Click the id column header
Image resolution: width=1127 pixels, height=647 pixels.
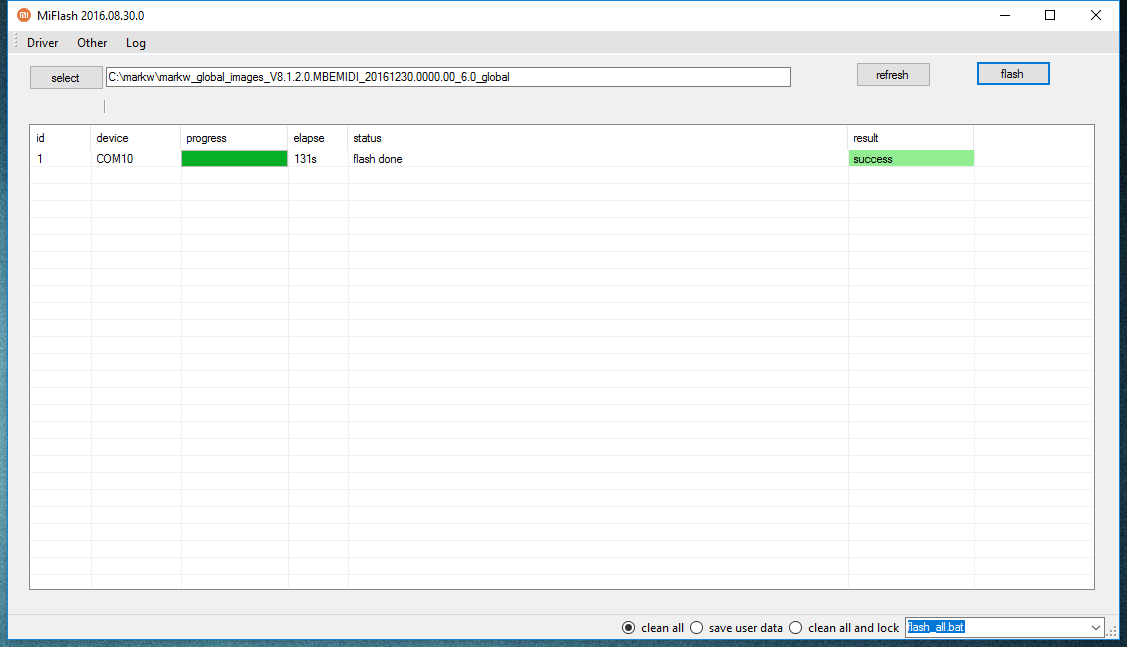point(60,138)
